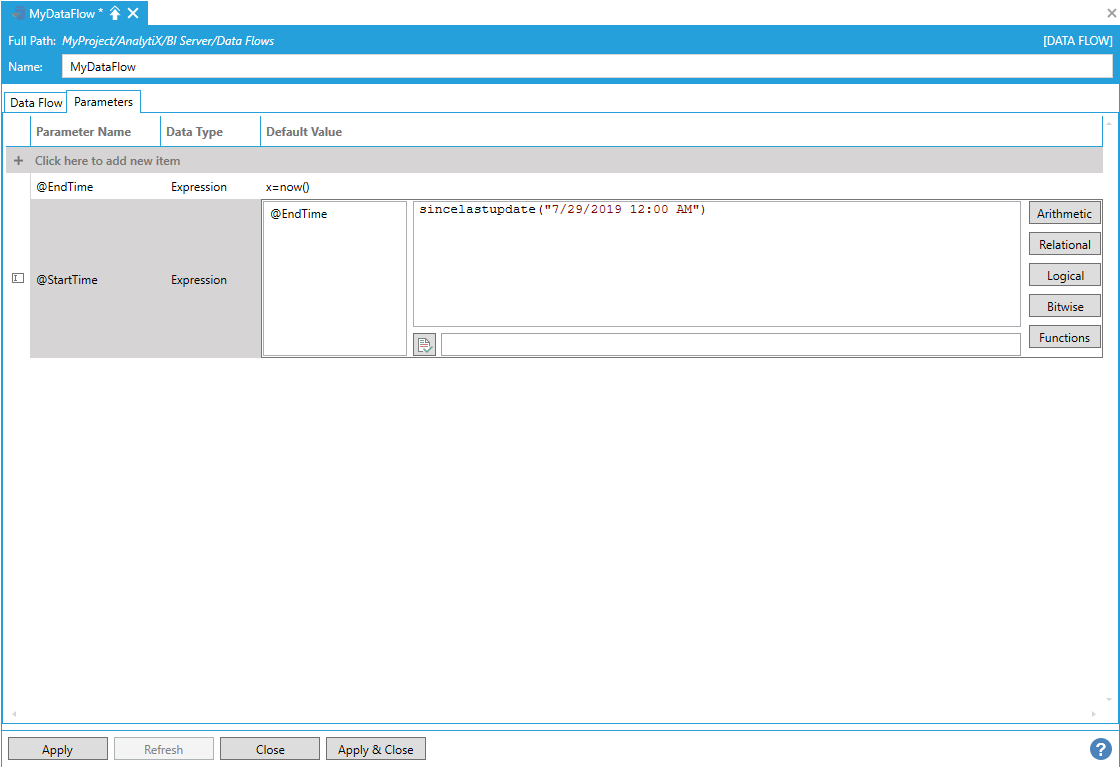Close the MyDataFlow document tab
This screenshot has width=1120, height=767.
click(133, 13)
